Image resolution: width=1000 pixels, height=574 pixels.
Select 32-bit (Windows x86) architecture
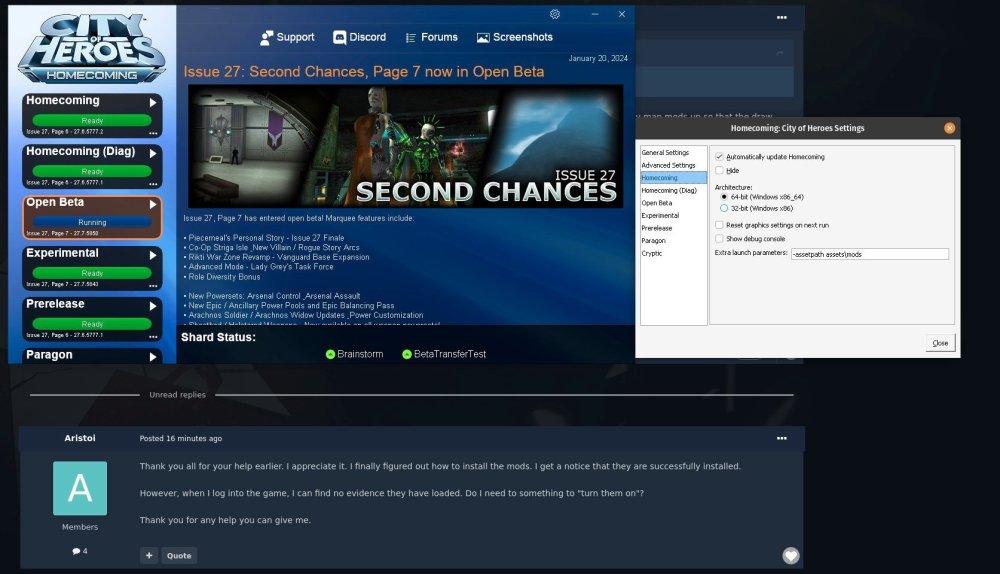coord(724,208)
